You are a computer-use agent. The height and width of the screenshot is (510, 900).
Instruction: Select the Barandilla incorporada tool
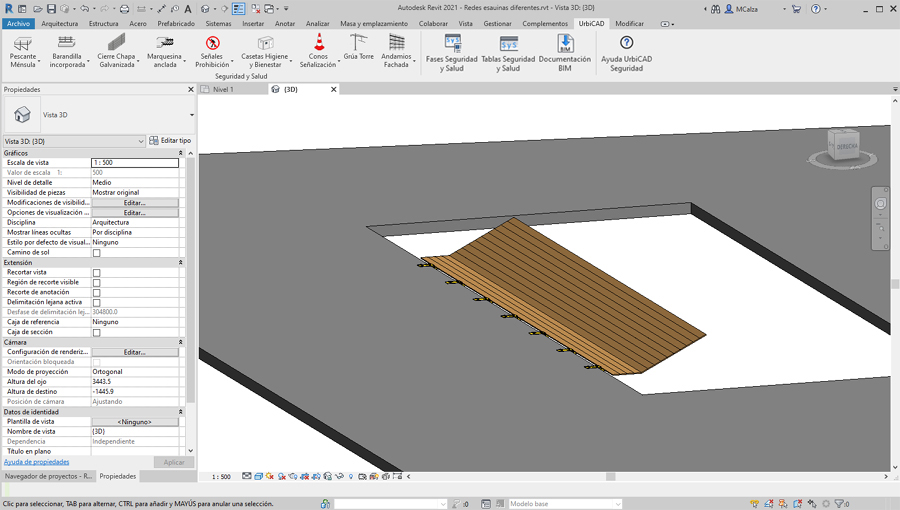(x=67, y=42)
